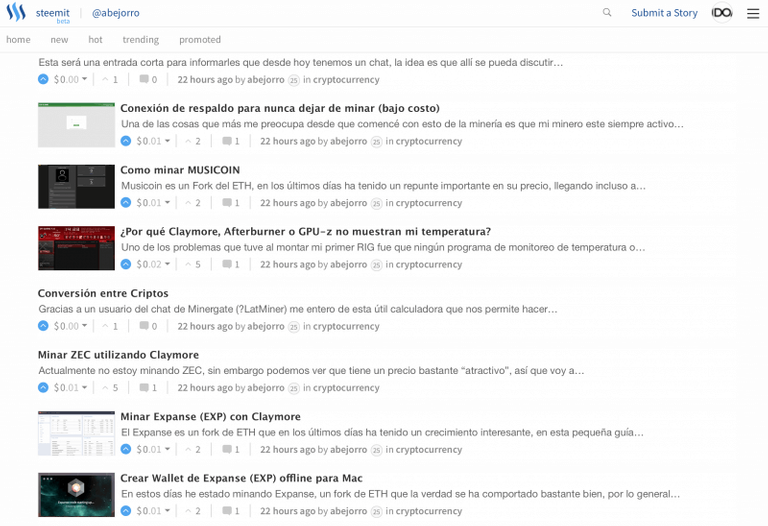Screen dimensions: 768x526
Task: Open post title Minar ZEC utilizando Claymore
Action: (119, 355)
